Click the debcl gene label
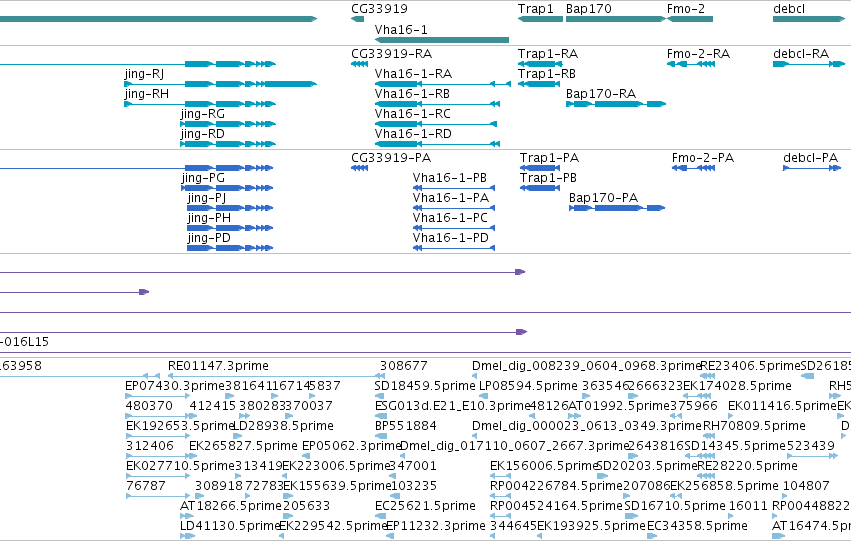The height and width of the screenshot is (541, 851). (789, 9)
